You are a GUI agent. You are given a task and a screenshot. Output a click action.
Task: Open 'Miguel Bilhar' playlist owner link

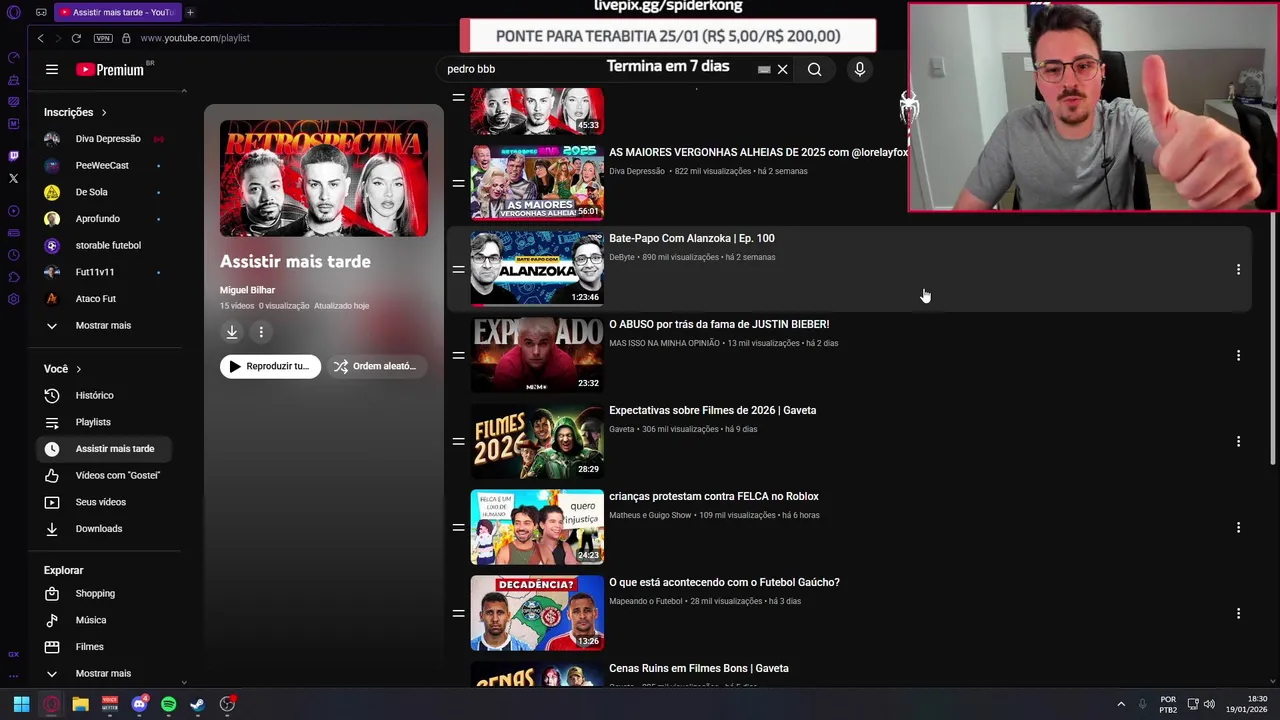point(247,290)
